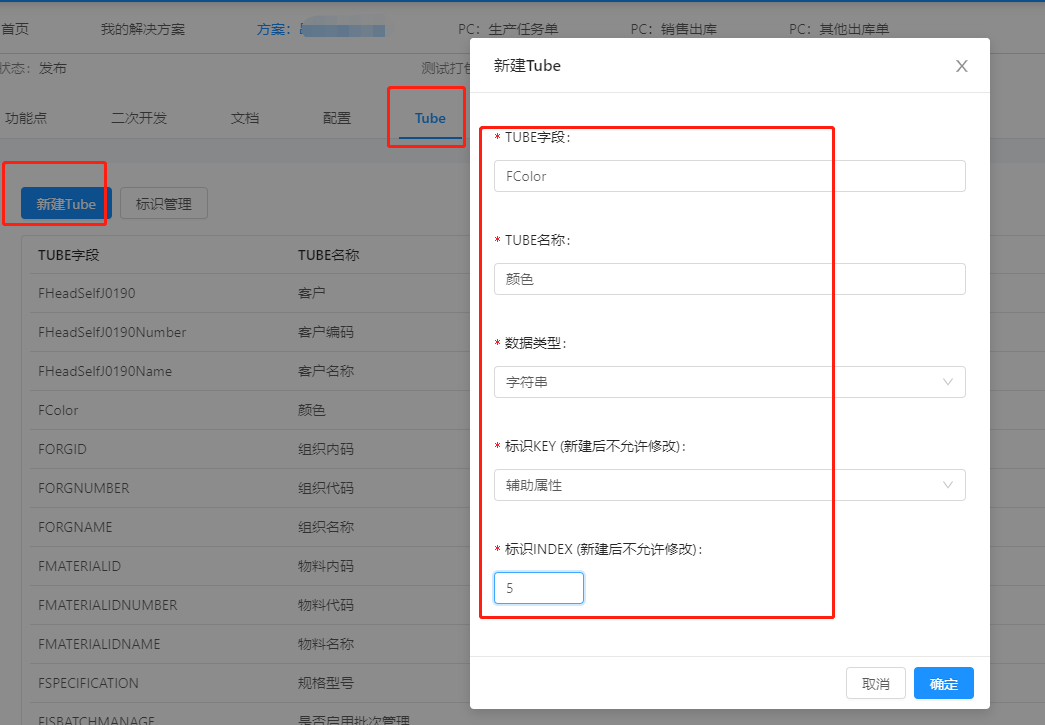Select the FMATERIALID table row

coord(250,566)
